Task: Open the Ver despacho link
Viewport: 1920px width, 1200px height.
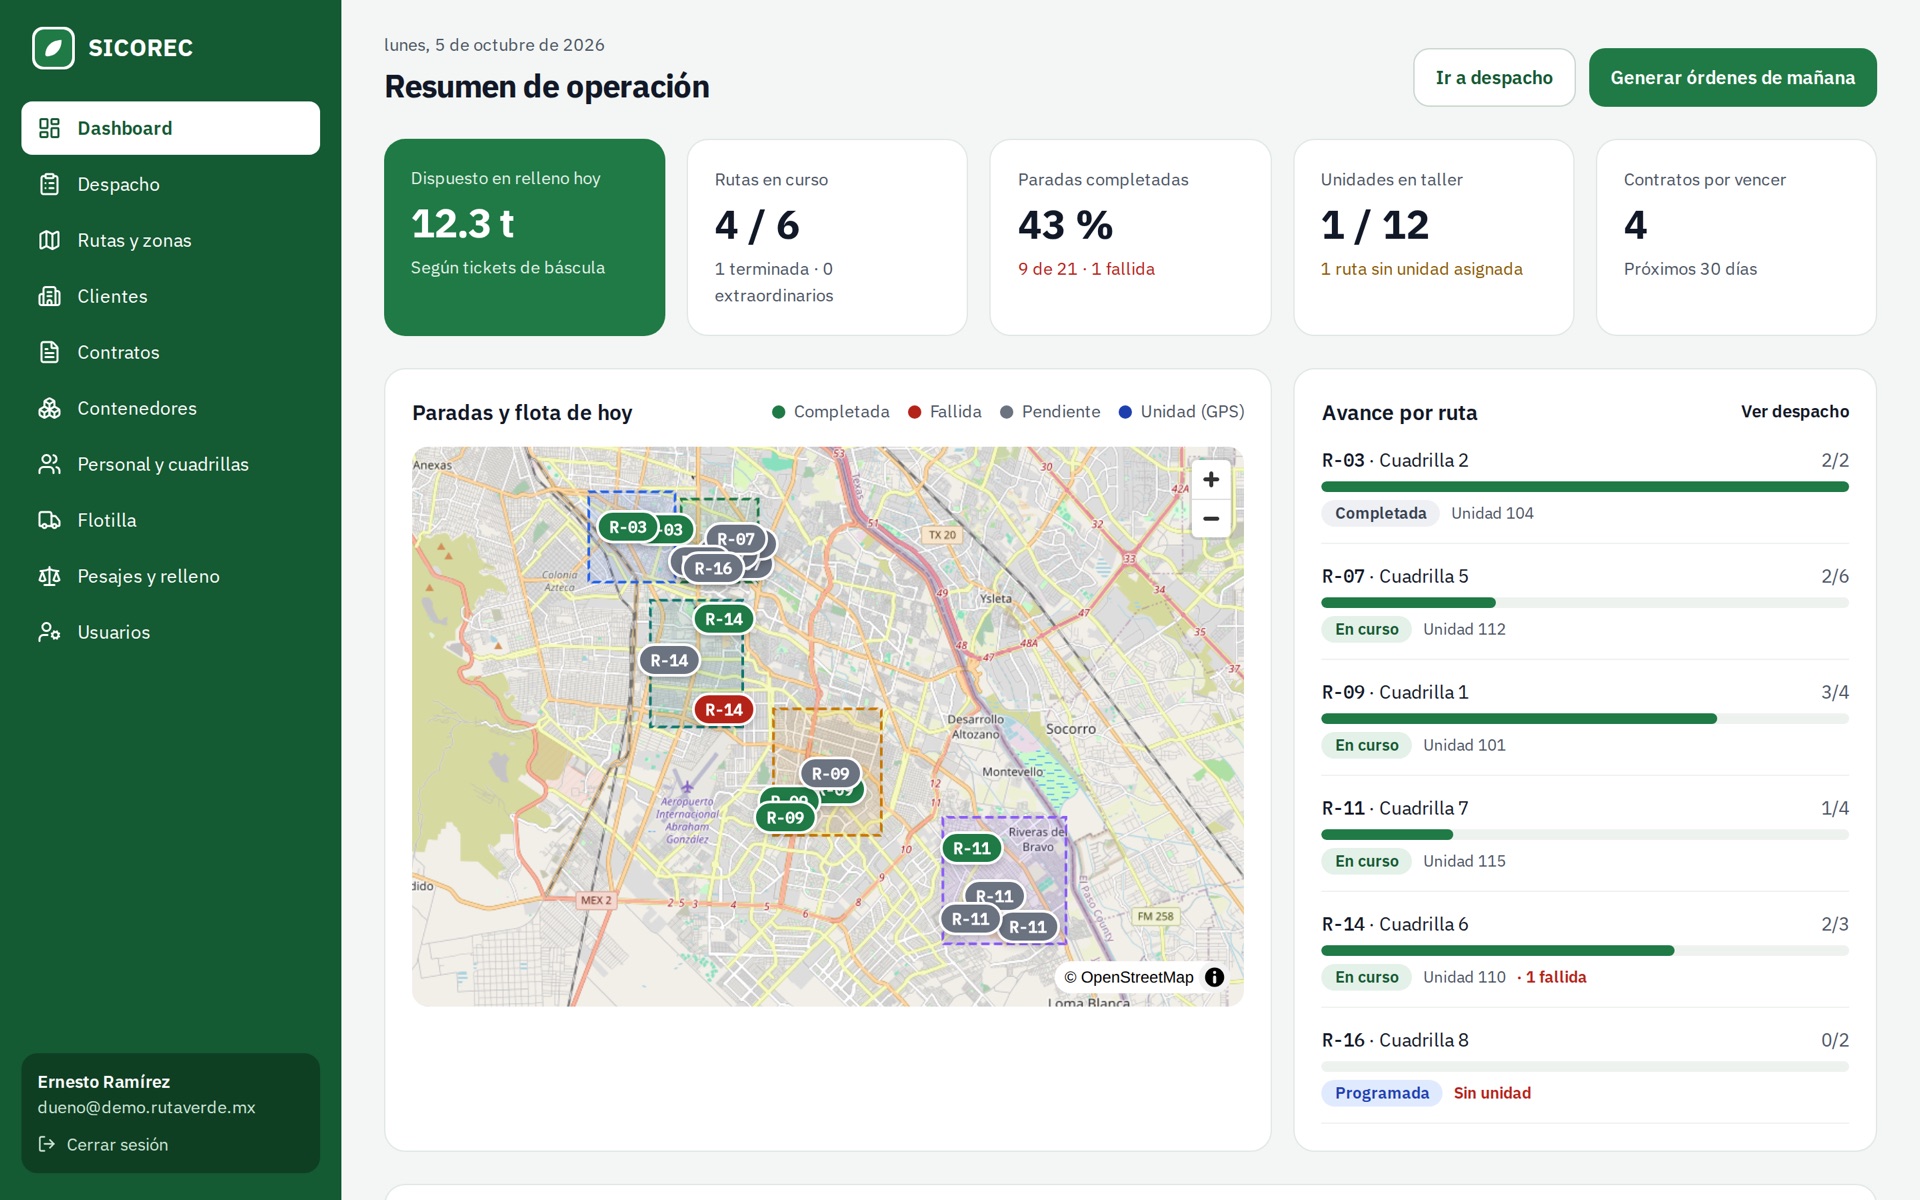Action: pos(1794,412)
